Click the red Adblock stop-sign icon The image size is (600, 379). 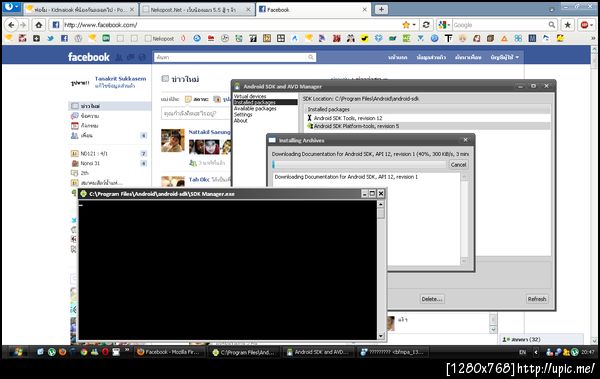584,25
